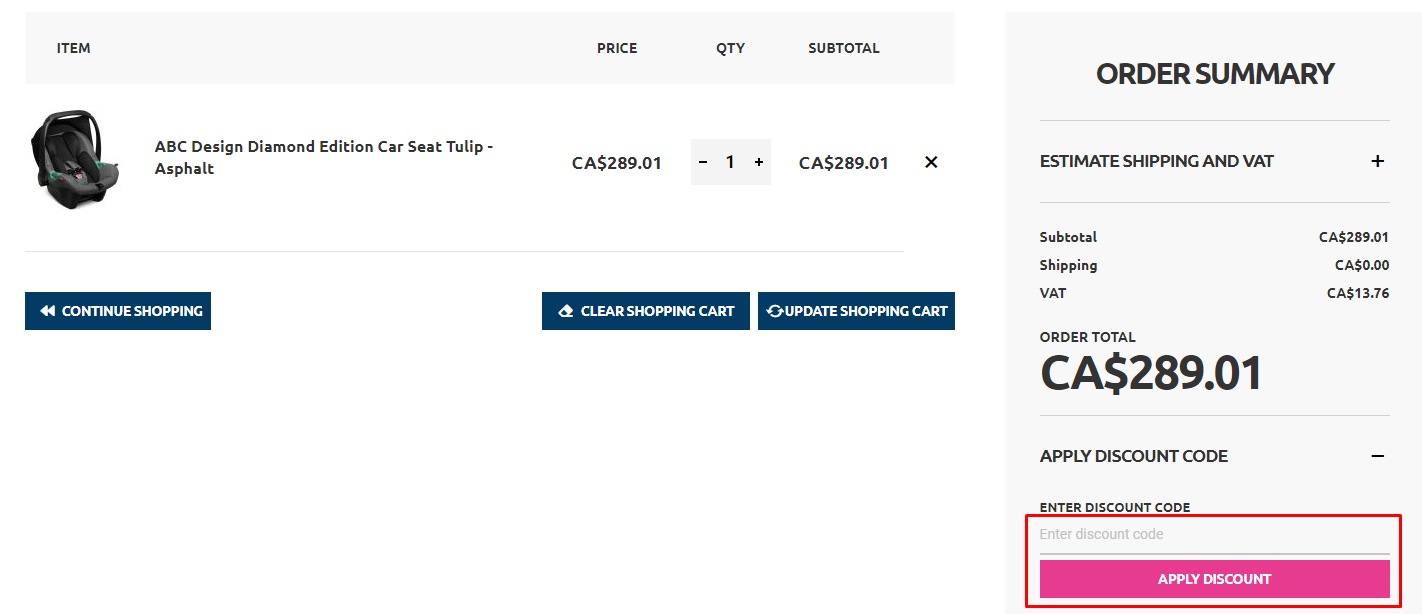Click the eraser icon on Clear Shopping Cart

pos(566,311)
